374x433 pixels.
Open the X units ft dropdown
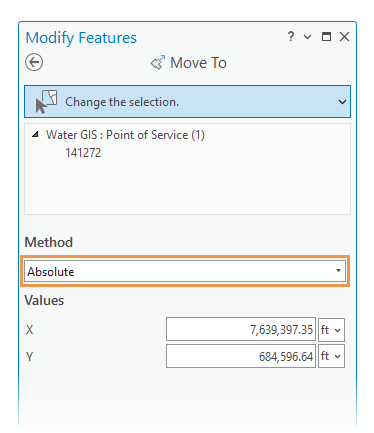point(331,330)
